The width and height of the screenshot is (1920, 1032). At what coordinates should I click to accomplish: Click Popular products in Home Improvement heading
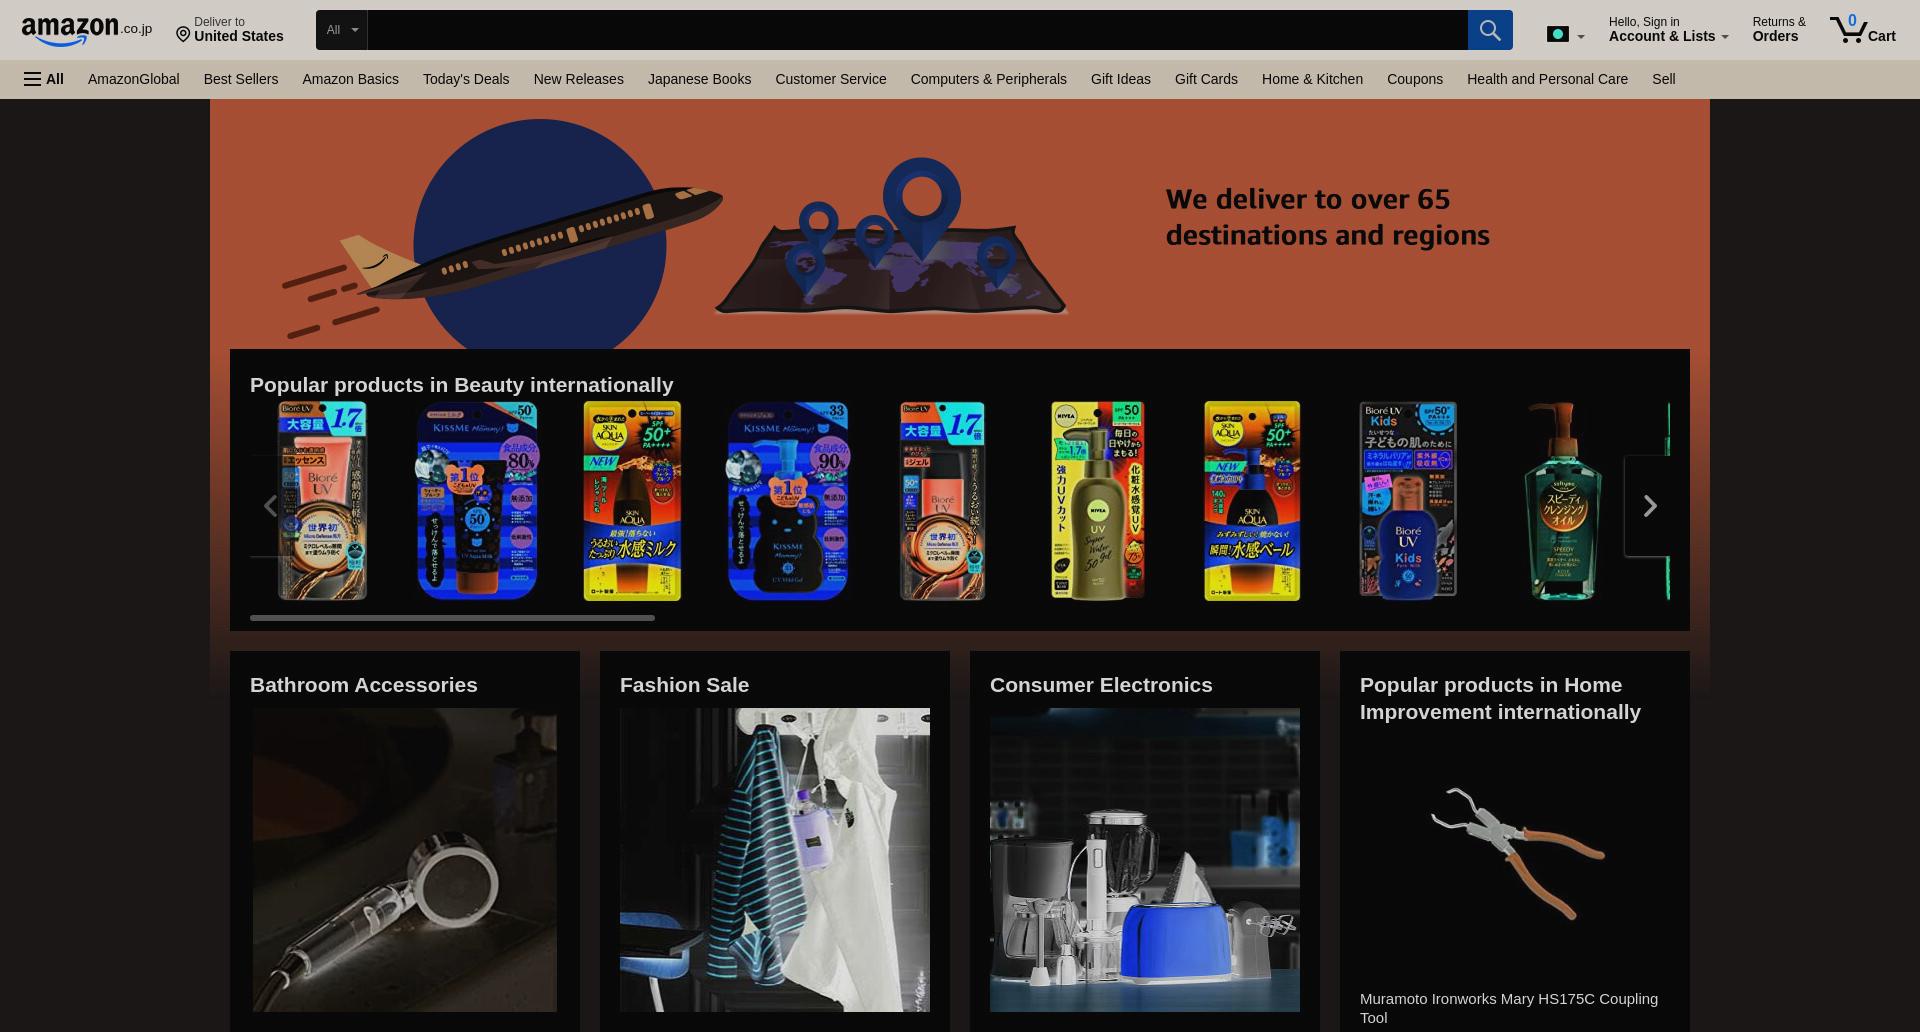[x=1500, y=698]
